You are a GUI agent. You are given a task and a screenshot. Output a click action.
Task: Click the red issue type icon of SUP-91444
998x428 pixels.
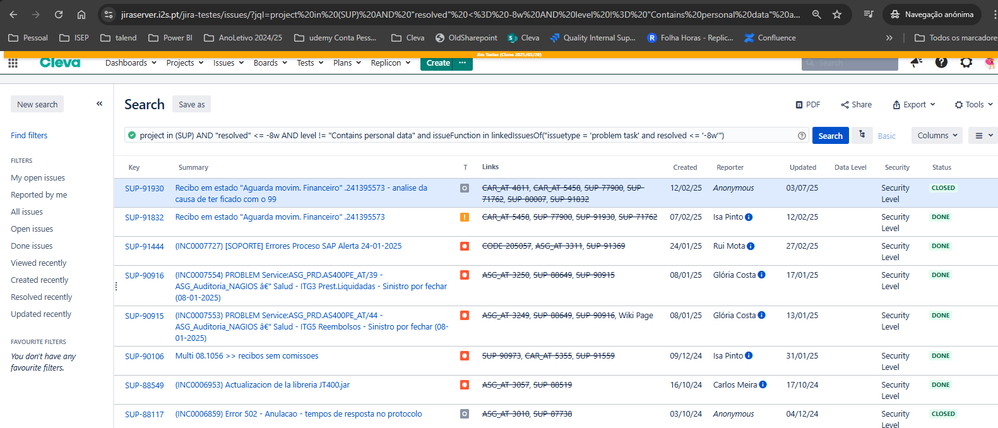point(465,246)
